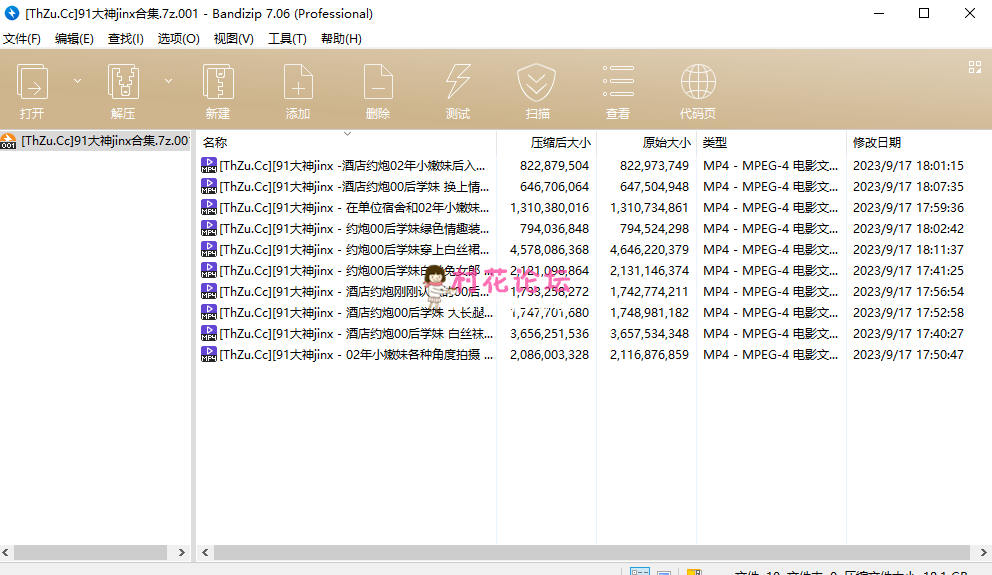Click left arrow of file list scrollbar
The image size is (992, 575).
pos(205,552)
